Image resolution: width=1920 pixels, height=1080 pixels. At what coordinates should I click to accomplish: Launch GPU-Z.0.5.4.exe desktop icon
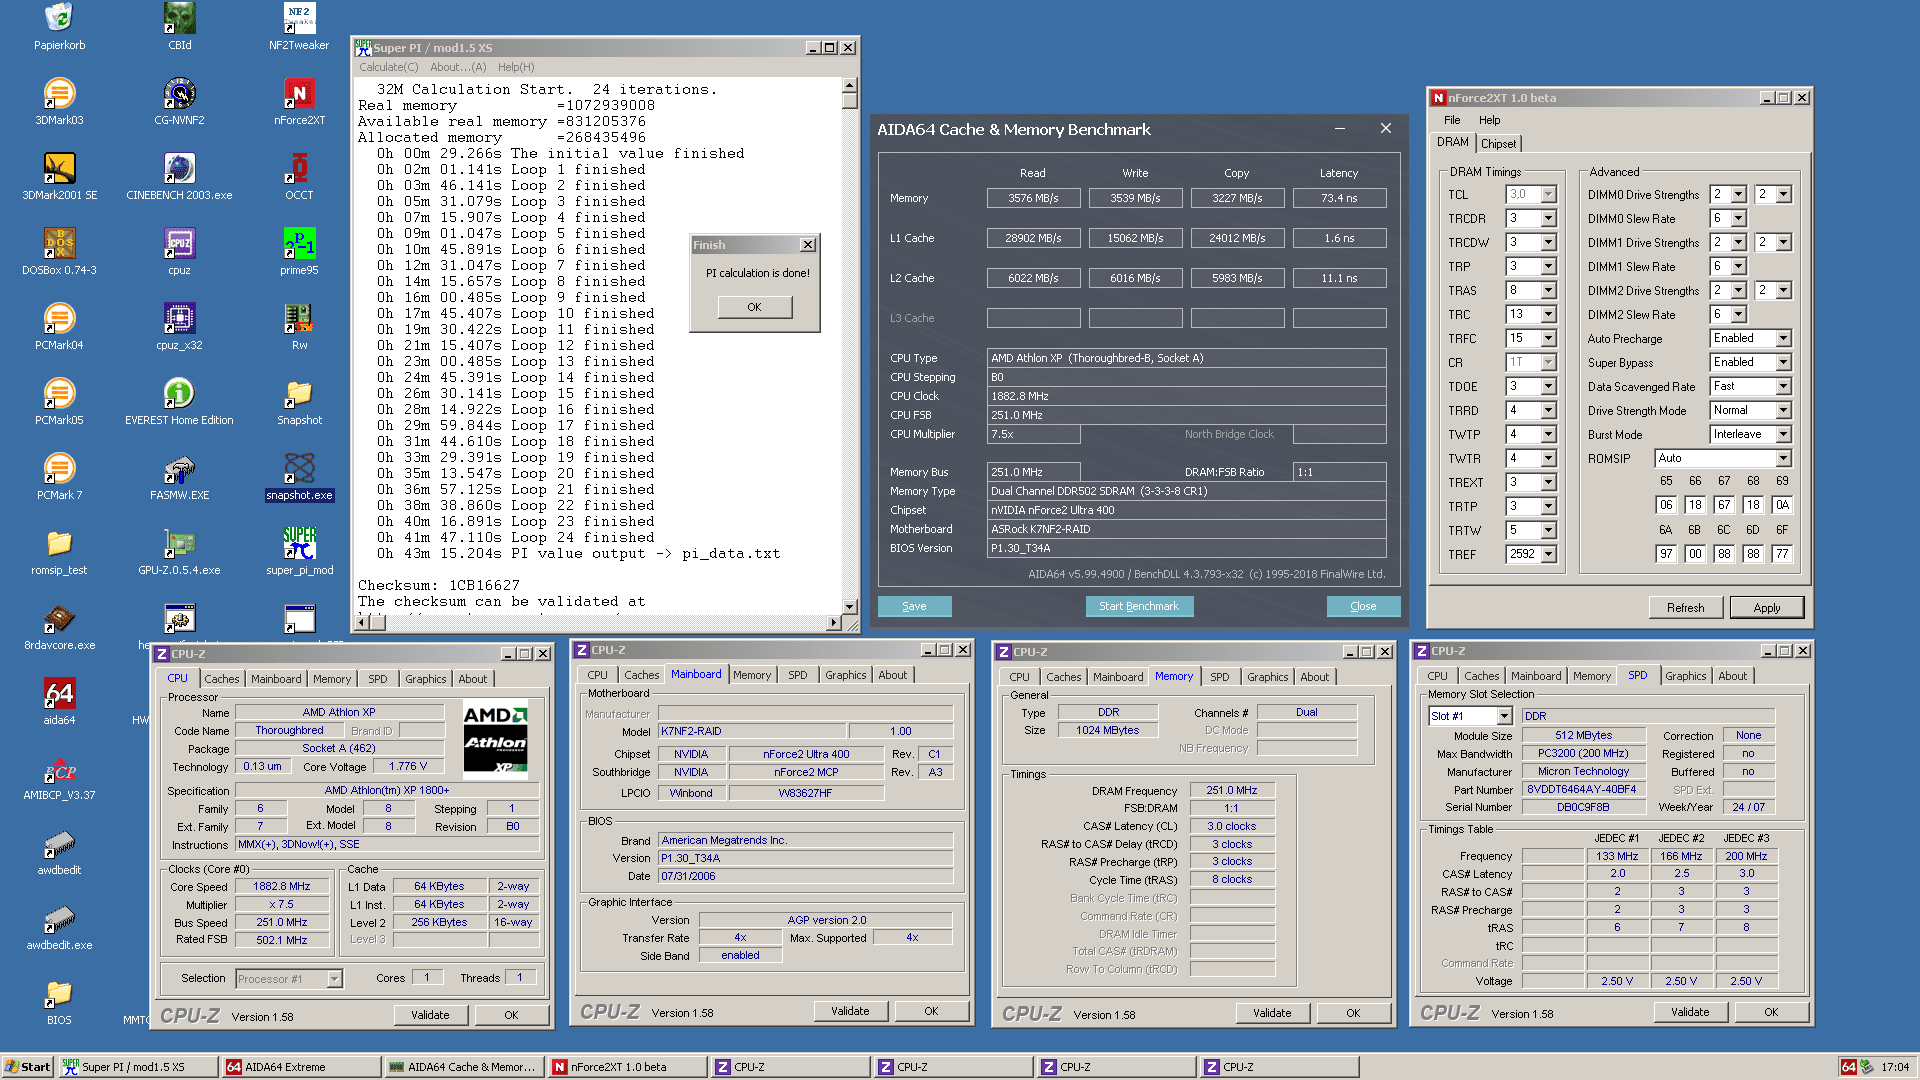[x=180, y=552]
